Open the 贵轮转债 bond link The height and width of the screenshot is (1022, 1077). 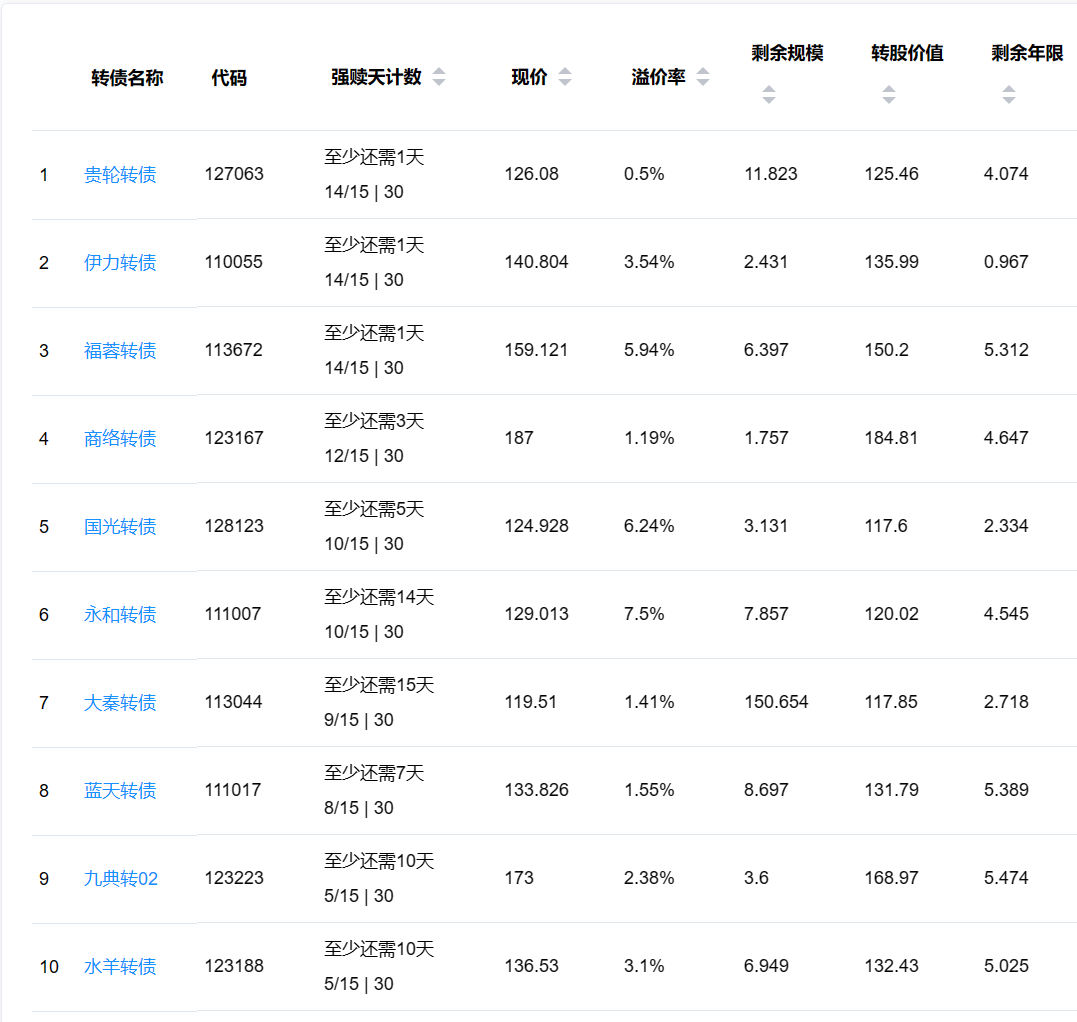click(x=120, y=175)
